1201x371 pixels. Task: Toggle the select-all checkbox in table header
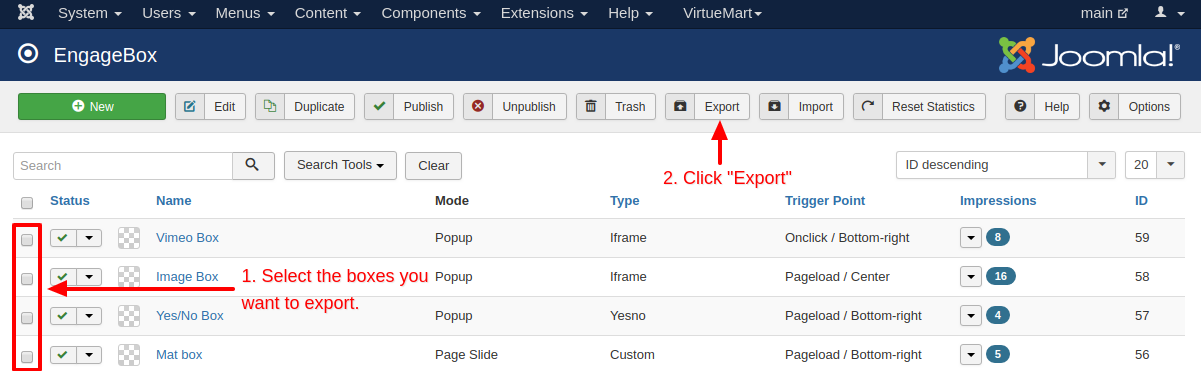tap(27, 202)
